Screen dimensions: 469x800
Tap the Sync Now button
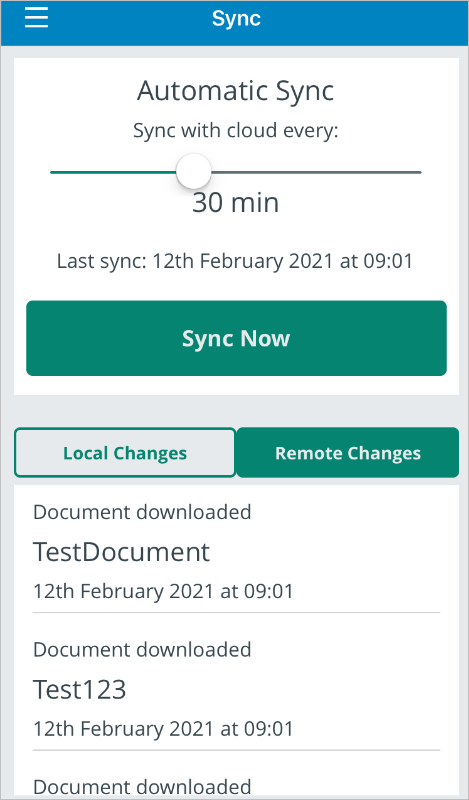click(236, 338)
